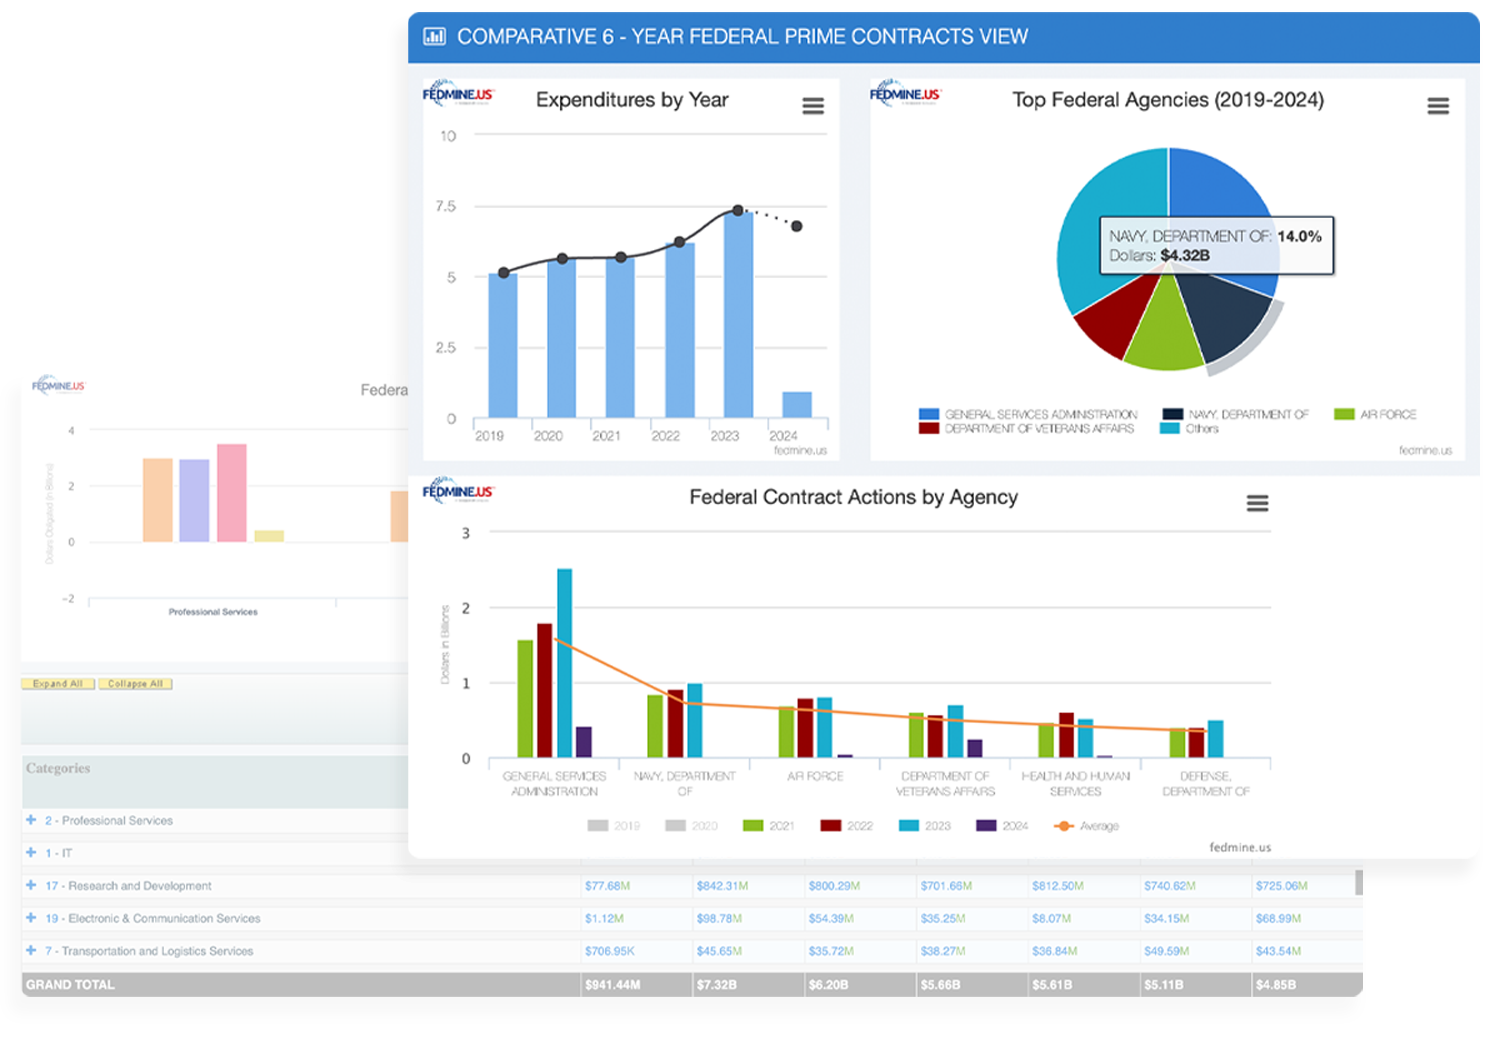Image resolution: width=1500 pixels, height=1039 pixels.
Task: Toggle 2021 series in contract actions legend
Action: tap(769, 826)
